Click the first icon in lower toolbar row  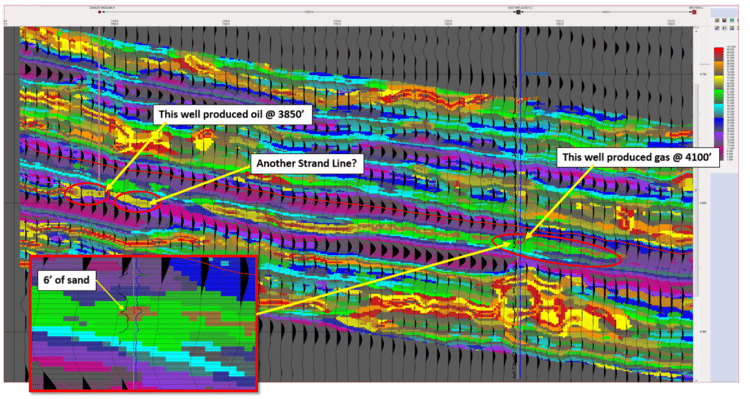point(717,28)
